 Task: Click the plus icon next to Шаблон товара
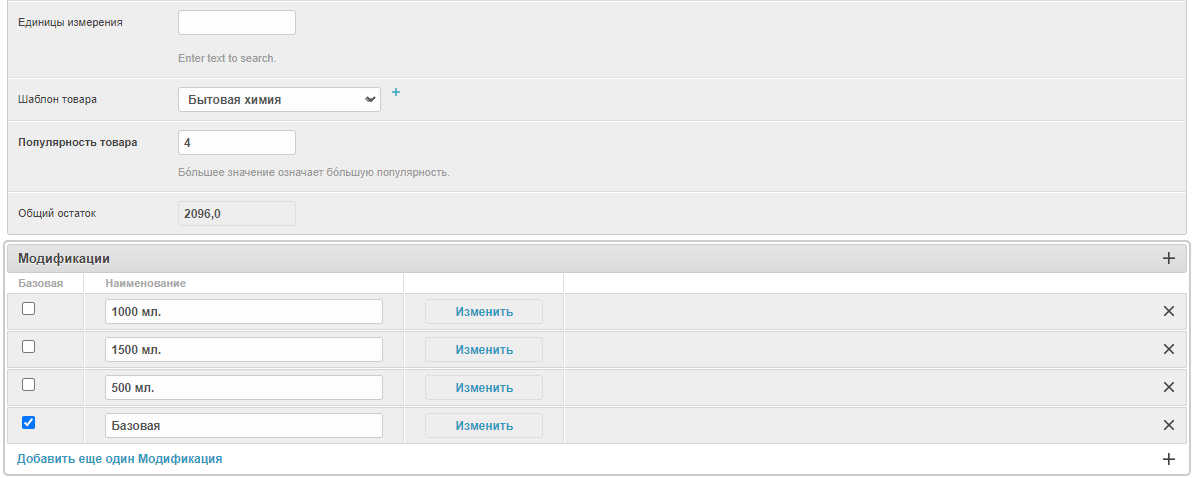pyautogui.click(x=395, y=92)
